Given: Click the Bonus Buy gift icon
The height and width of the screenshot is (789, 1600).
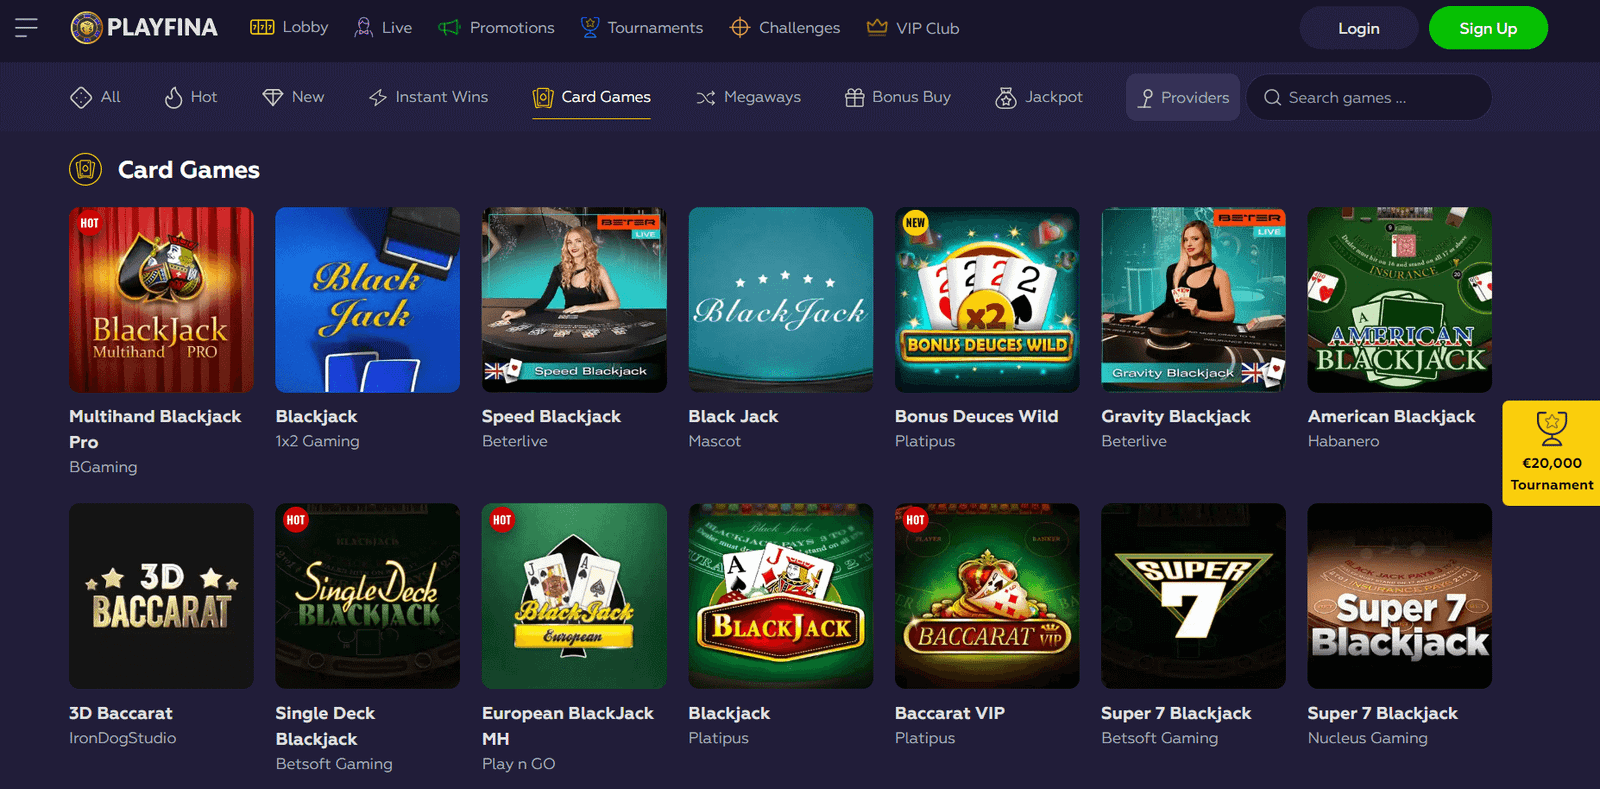Looking at the screenshot, I should point(854,97).
